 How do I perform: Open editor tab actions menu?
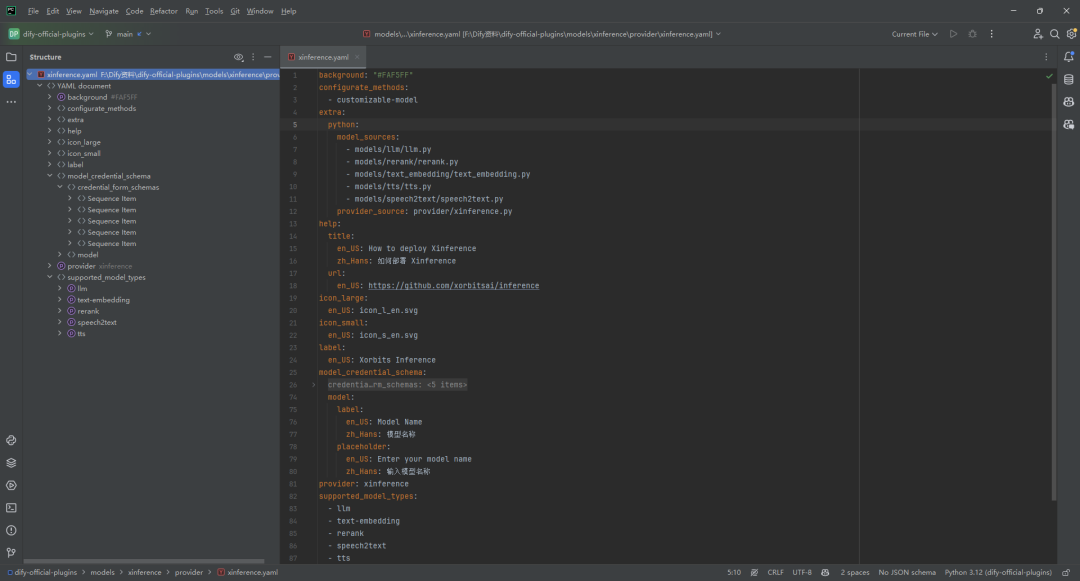click(1046, 57)
